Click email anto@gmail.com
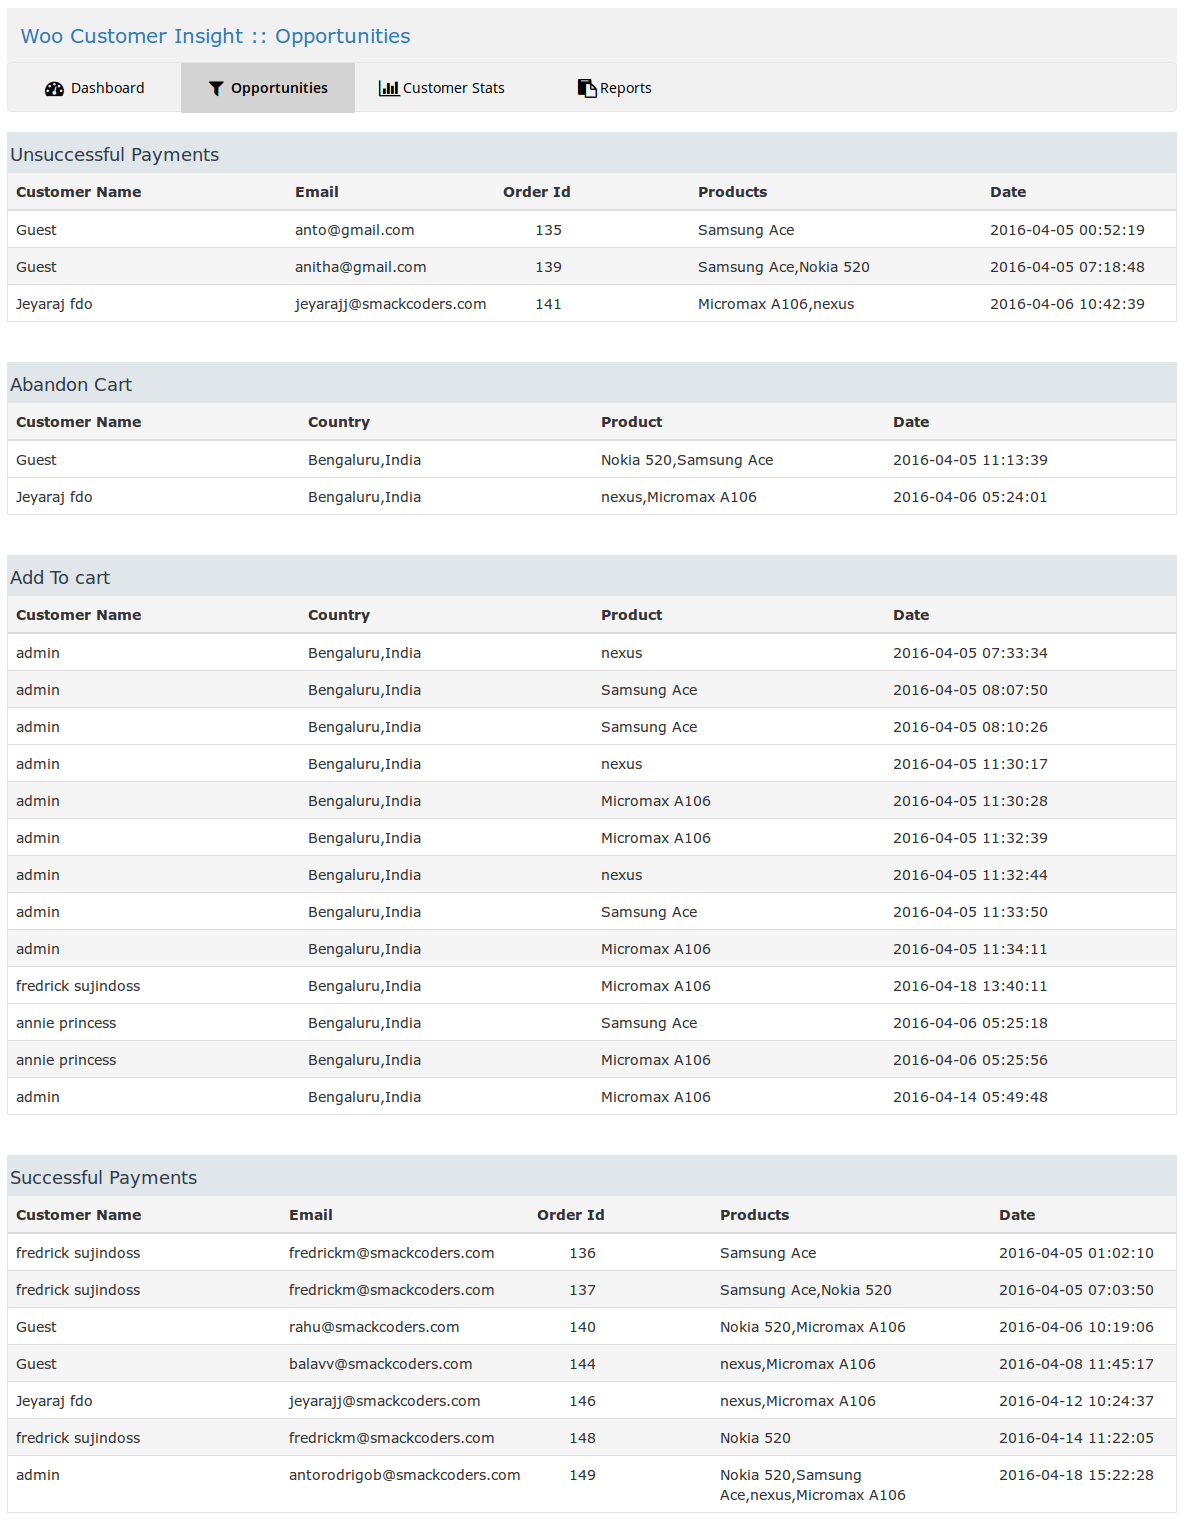Image resolution: width=1183 pixels, height=1522 pixels. click(354, 230)
